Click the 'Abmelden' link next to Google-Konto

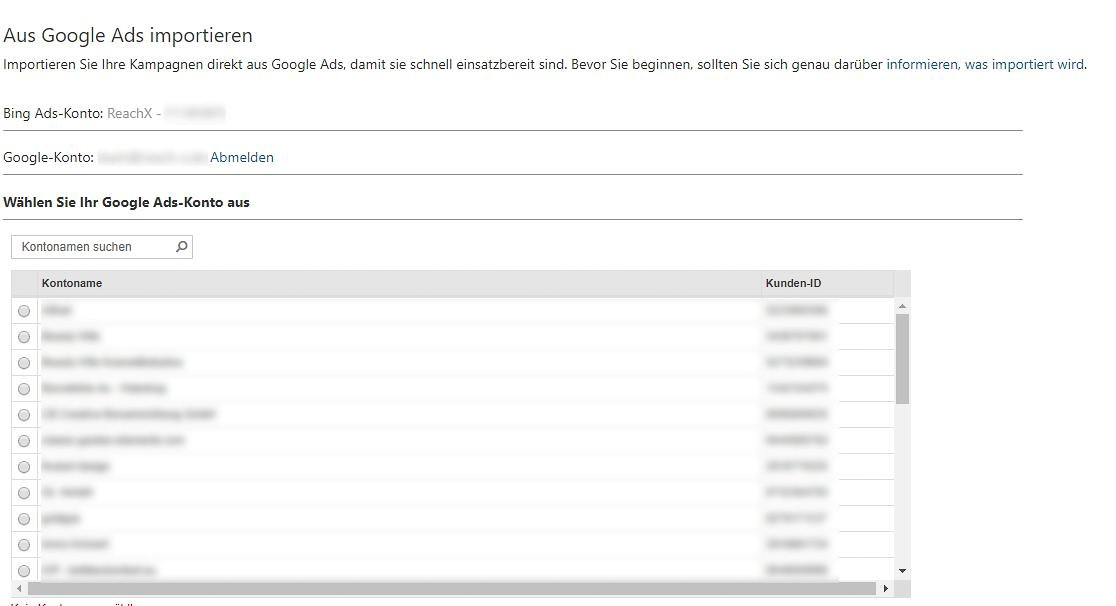tap(241, 157)
